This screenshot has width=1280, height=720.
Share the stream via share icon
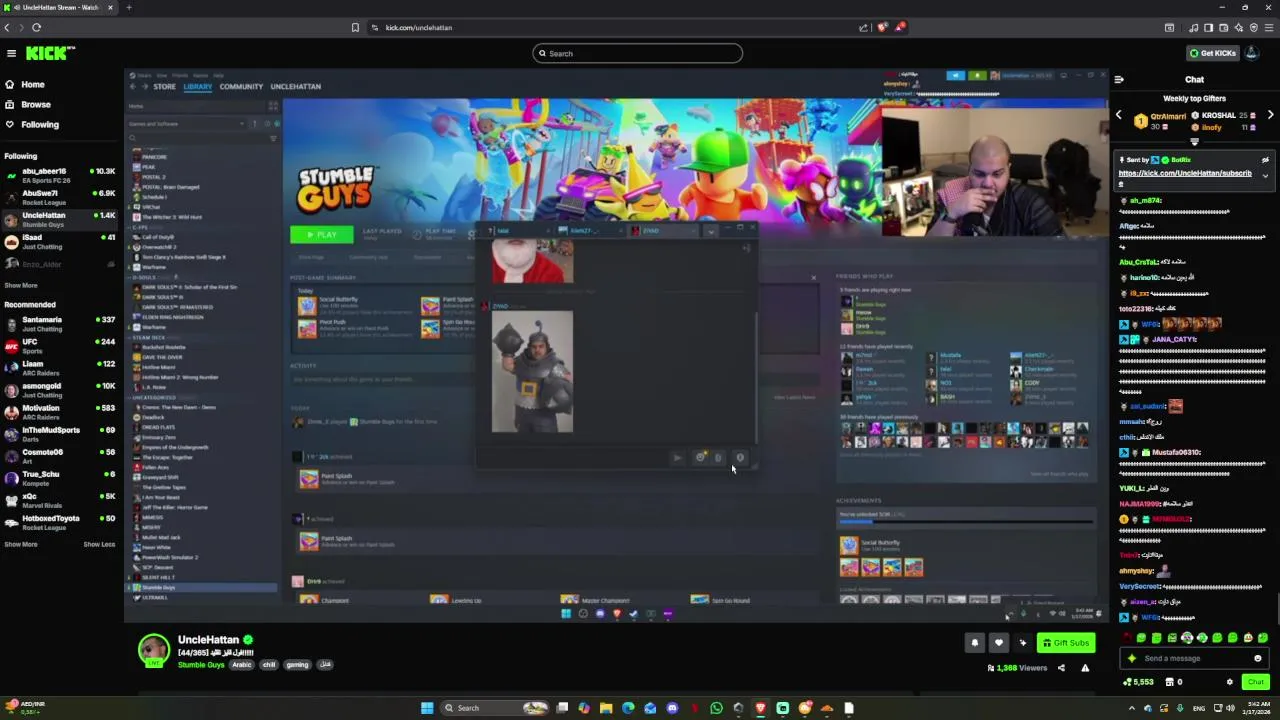1061,668
